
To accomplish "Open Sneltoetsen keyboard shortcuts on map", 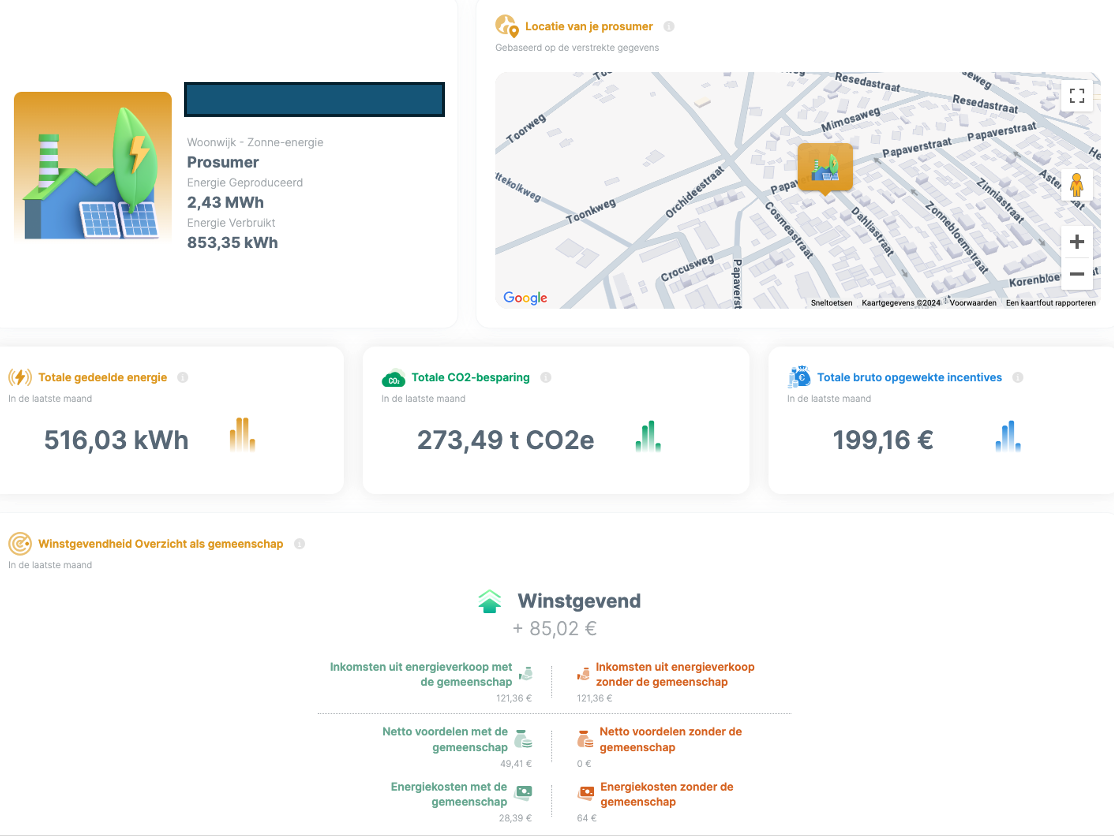I will [831, 303].
